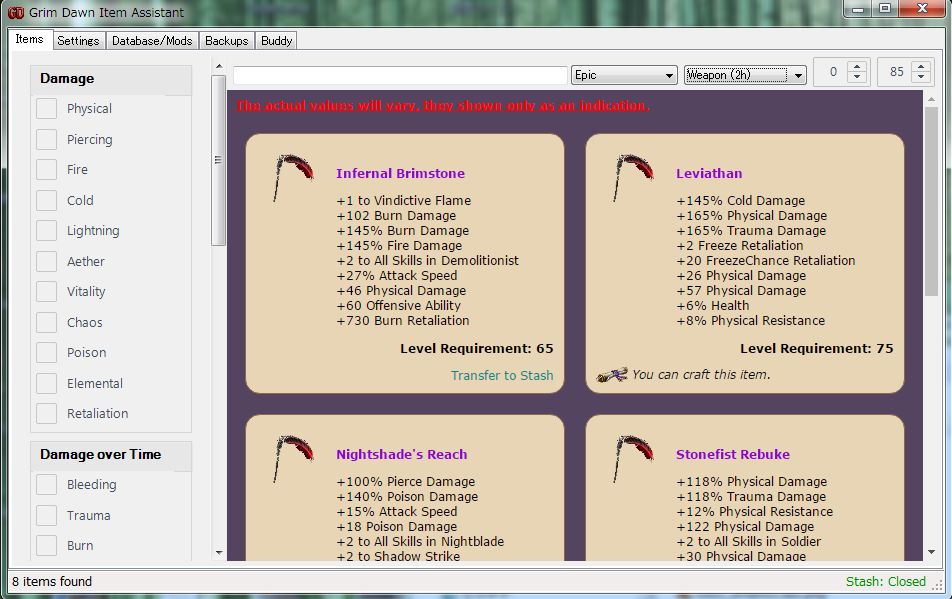Click '+145% Cold Damage' on Leviathan
The image size is (952, 599).
coord(741,200)
